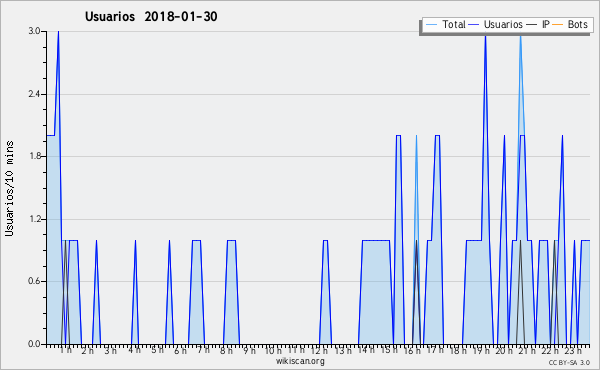The height and width of the screenshot is (370, 600).
Task: Click the '19 h' x-axis label
Action: click(x=481, y=350)
